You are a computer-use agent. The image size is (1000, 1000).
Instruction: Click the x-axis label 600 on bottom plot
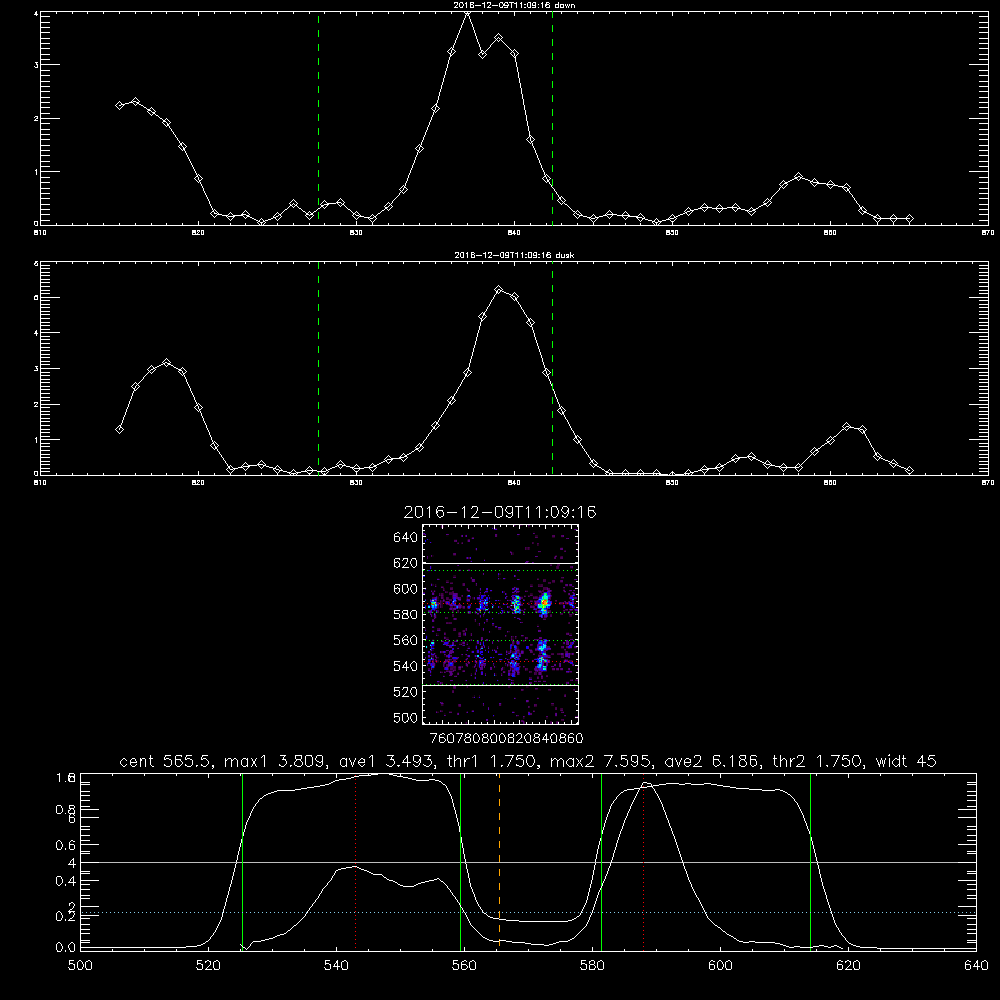click(x=721, y=965)
